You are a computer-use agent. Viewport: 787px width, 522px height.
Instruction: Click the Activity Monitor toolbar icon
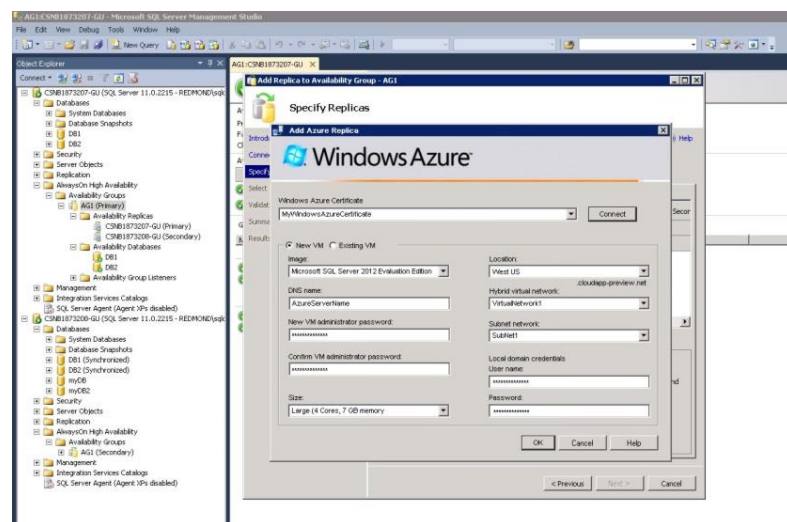pyautogui.click(x=364, y=45)
